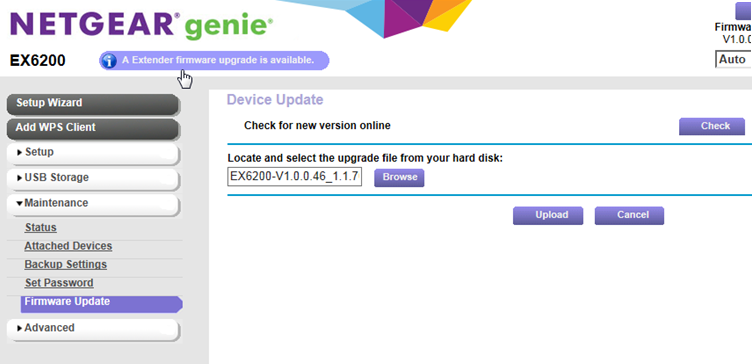Screen dimensions: 752x364
Task: Collapse the Maintenance section
Action: pyautogui.click(x=93, y=204)
